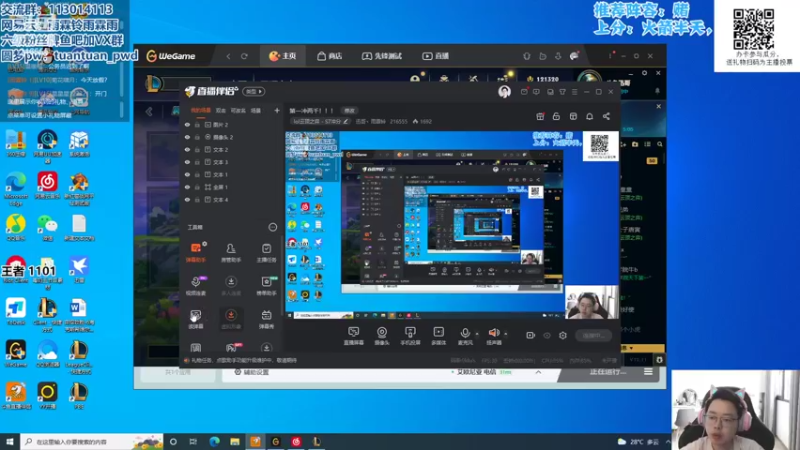Switch to the WeGame 商店 tab
This screenshot has height=450, width=800.
[x=330, y=56]
